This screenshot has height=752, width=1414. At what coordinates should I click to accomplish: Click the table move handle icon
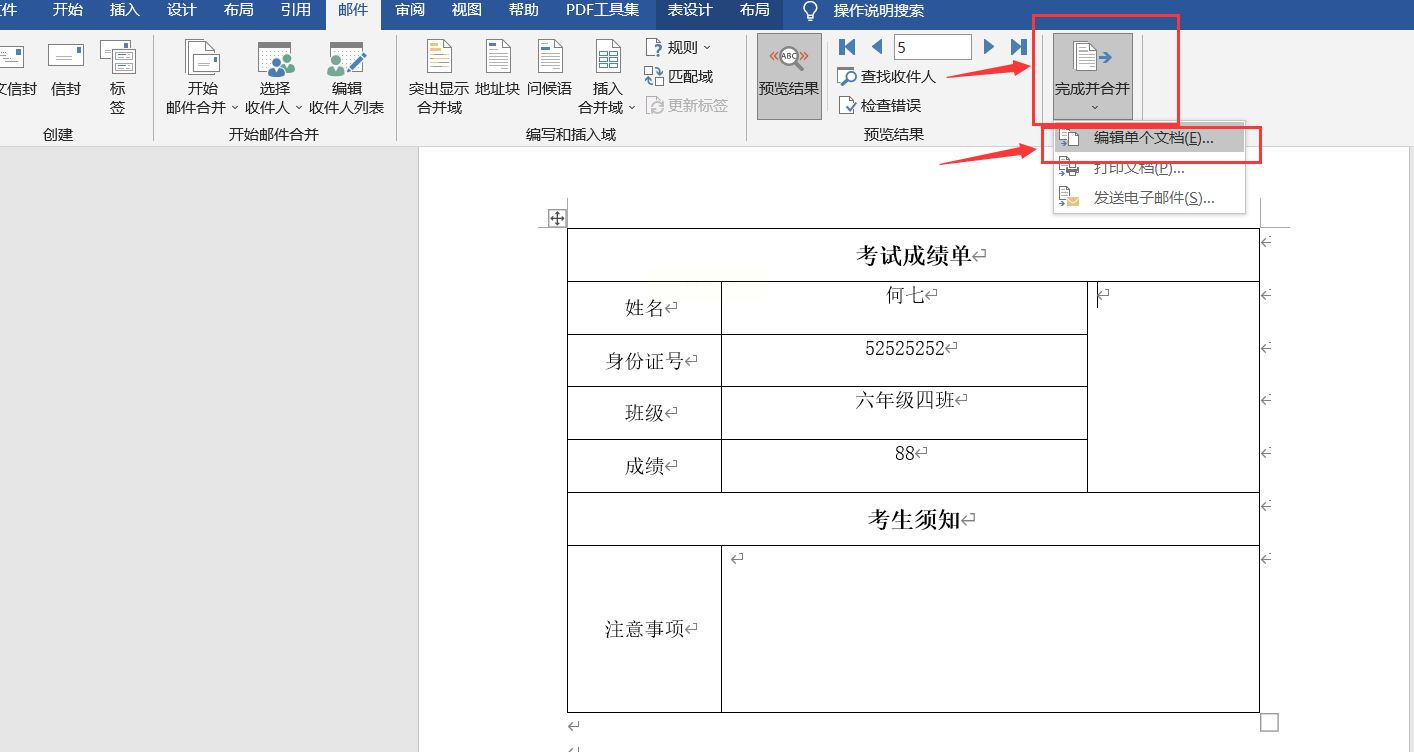coord(557,218)
